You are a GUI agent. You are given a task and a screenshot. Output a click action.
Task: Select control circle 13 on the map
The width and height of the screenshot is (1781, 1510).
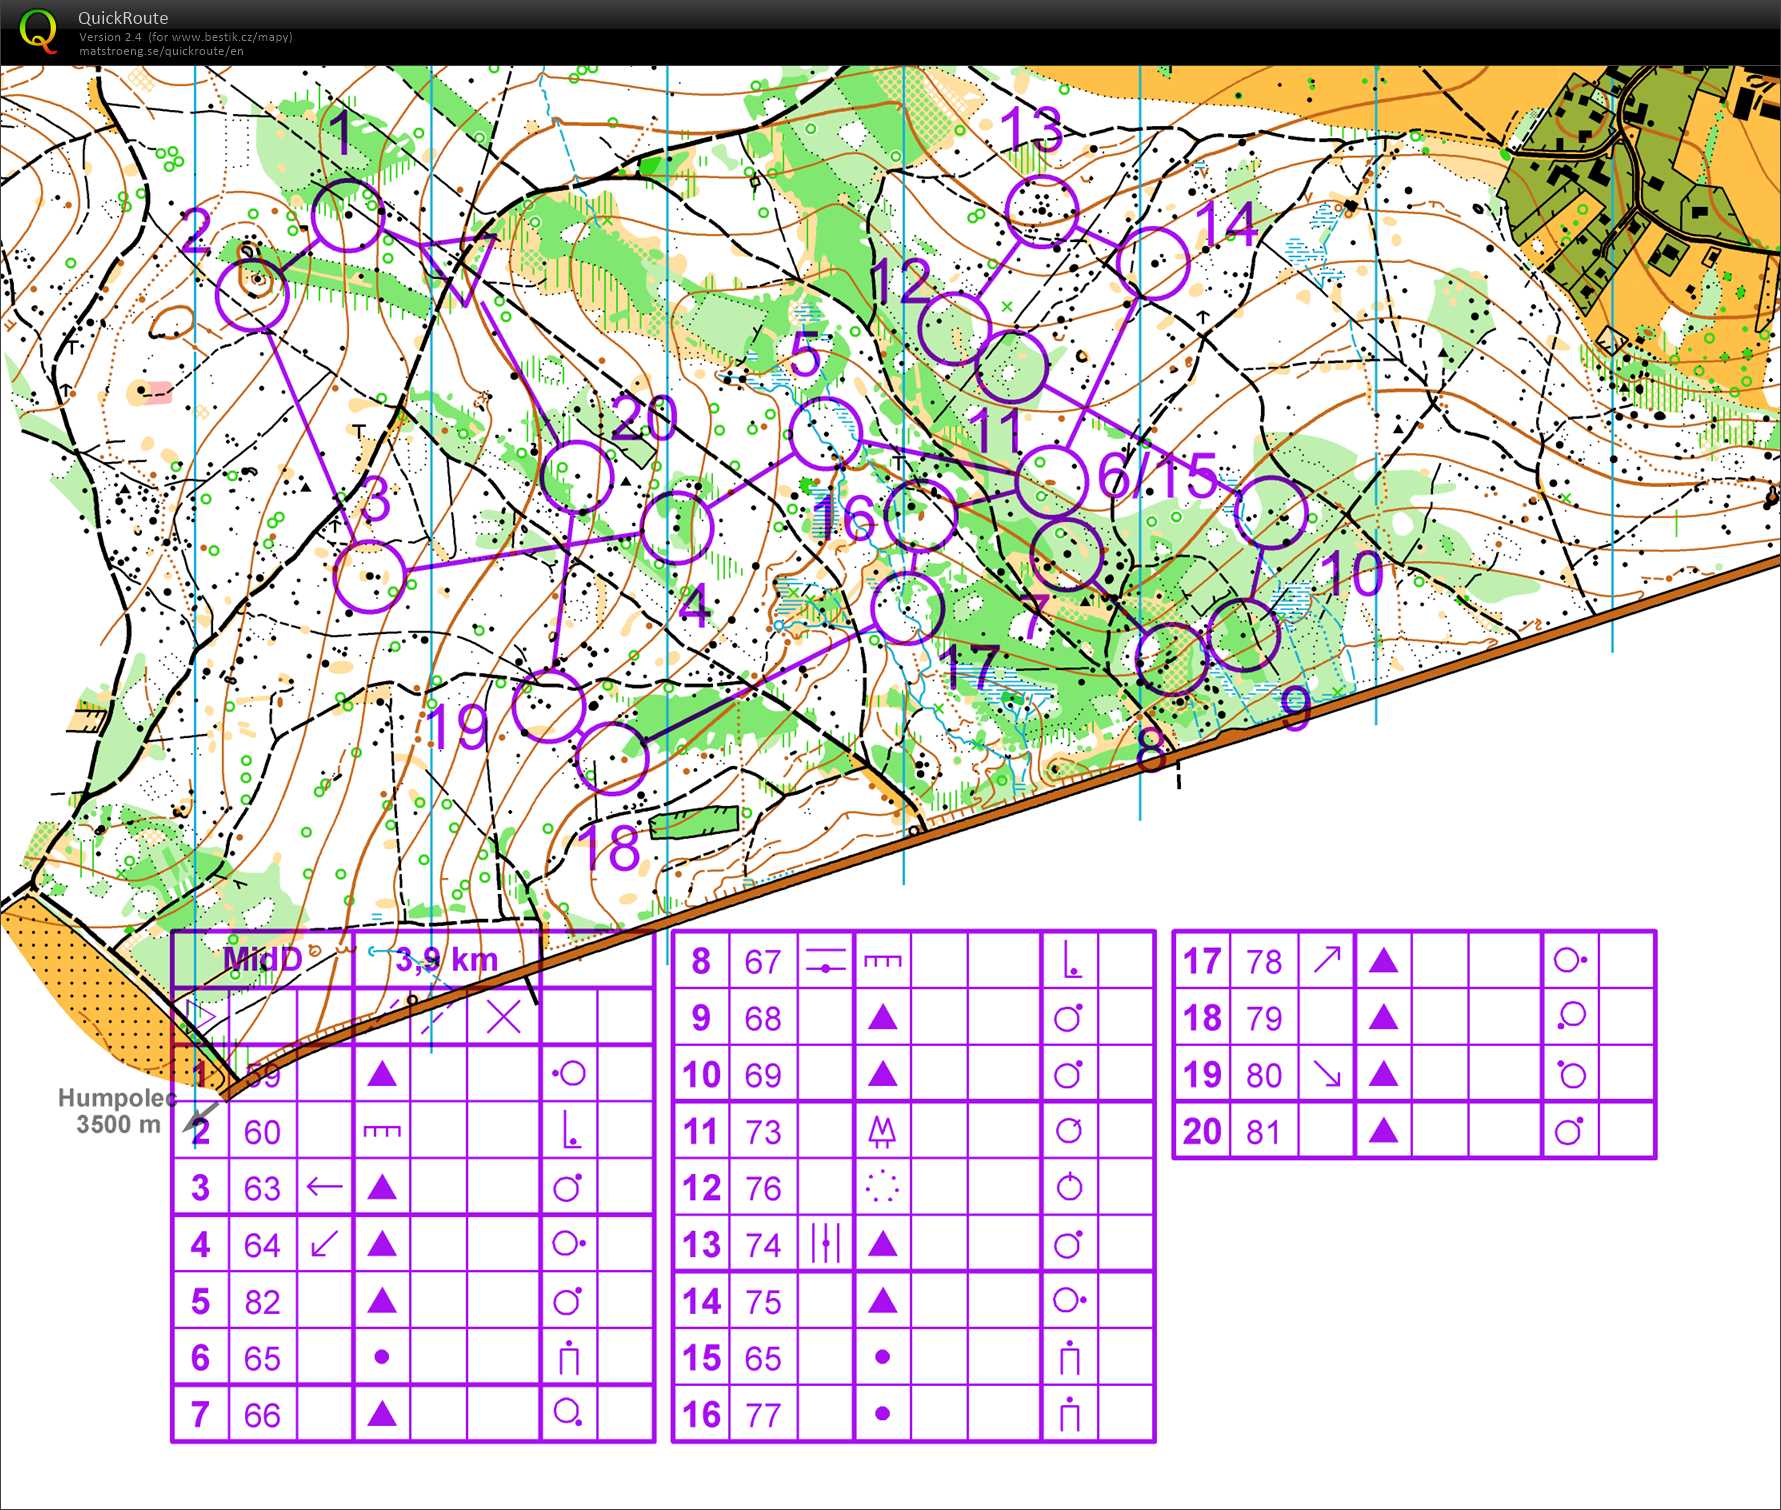[1042, 211]
